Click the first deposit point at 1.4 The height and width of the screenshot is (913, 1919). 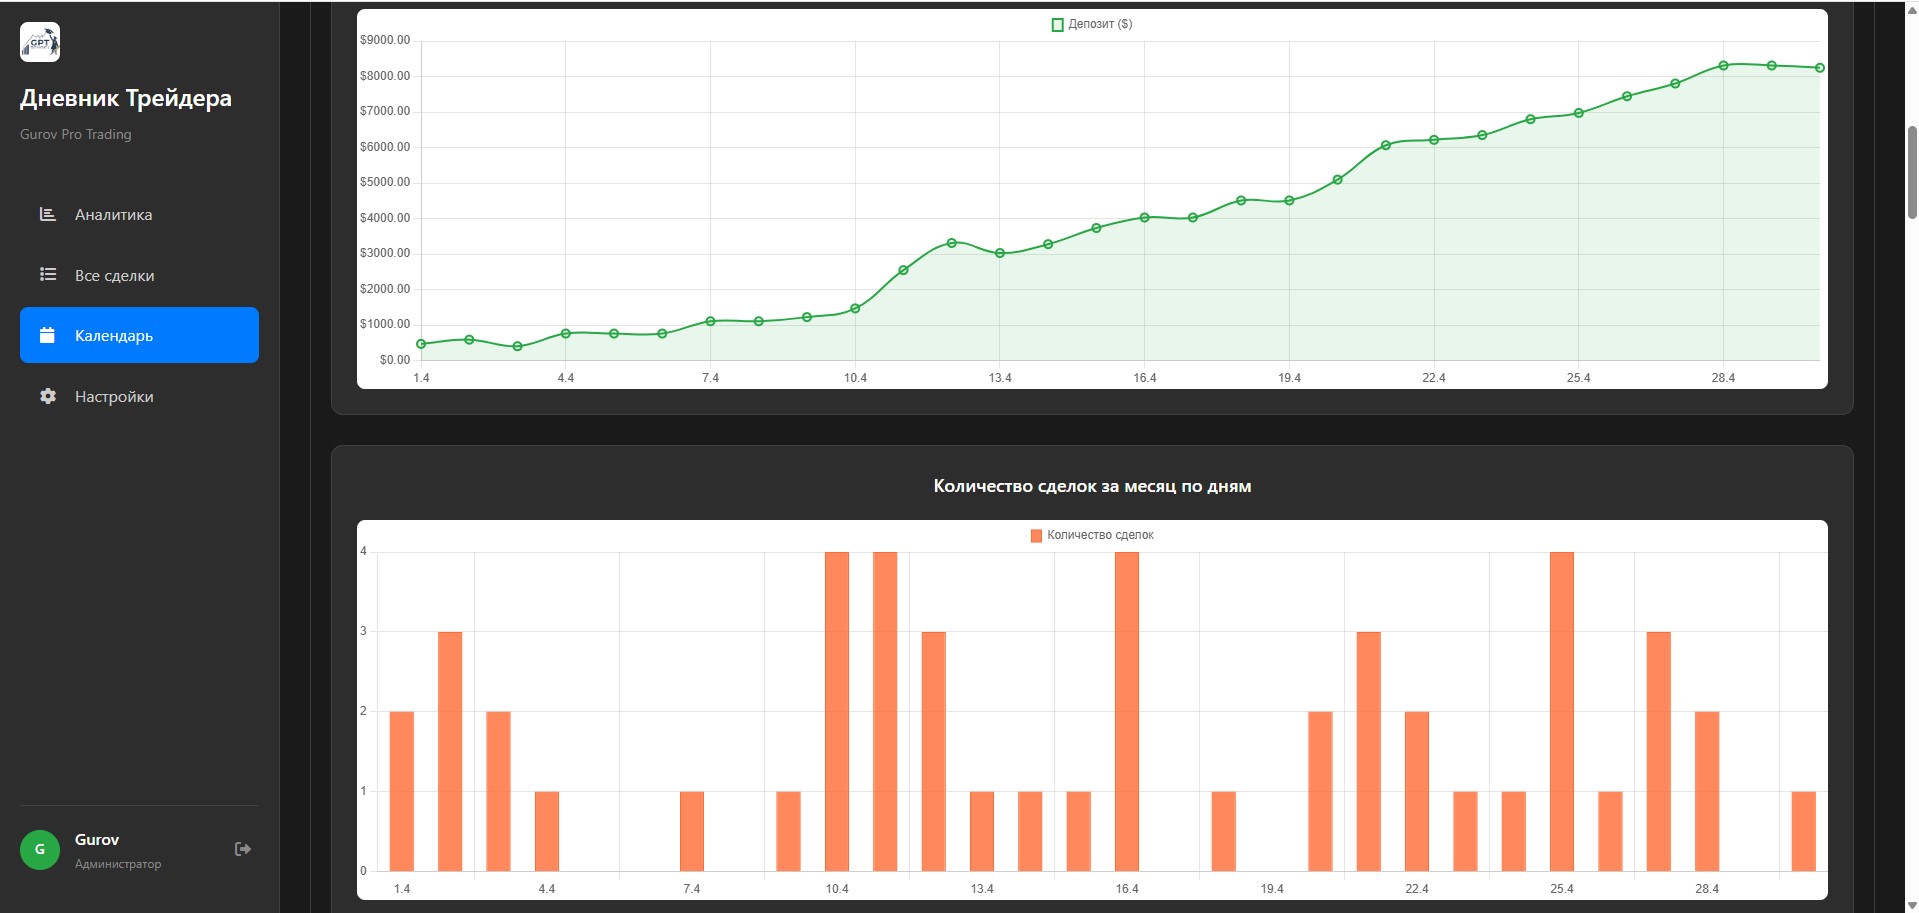(421, 344)
